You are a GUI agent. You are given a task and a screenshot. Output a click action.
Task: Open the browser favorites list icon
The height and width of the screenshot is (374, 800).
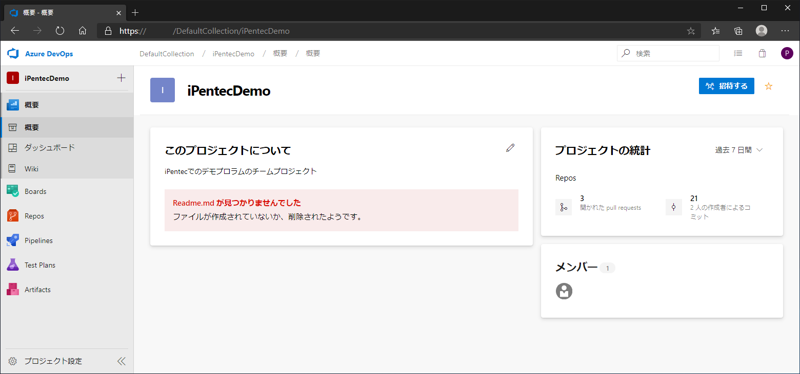[x=715, y=31]
